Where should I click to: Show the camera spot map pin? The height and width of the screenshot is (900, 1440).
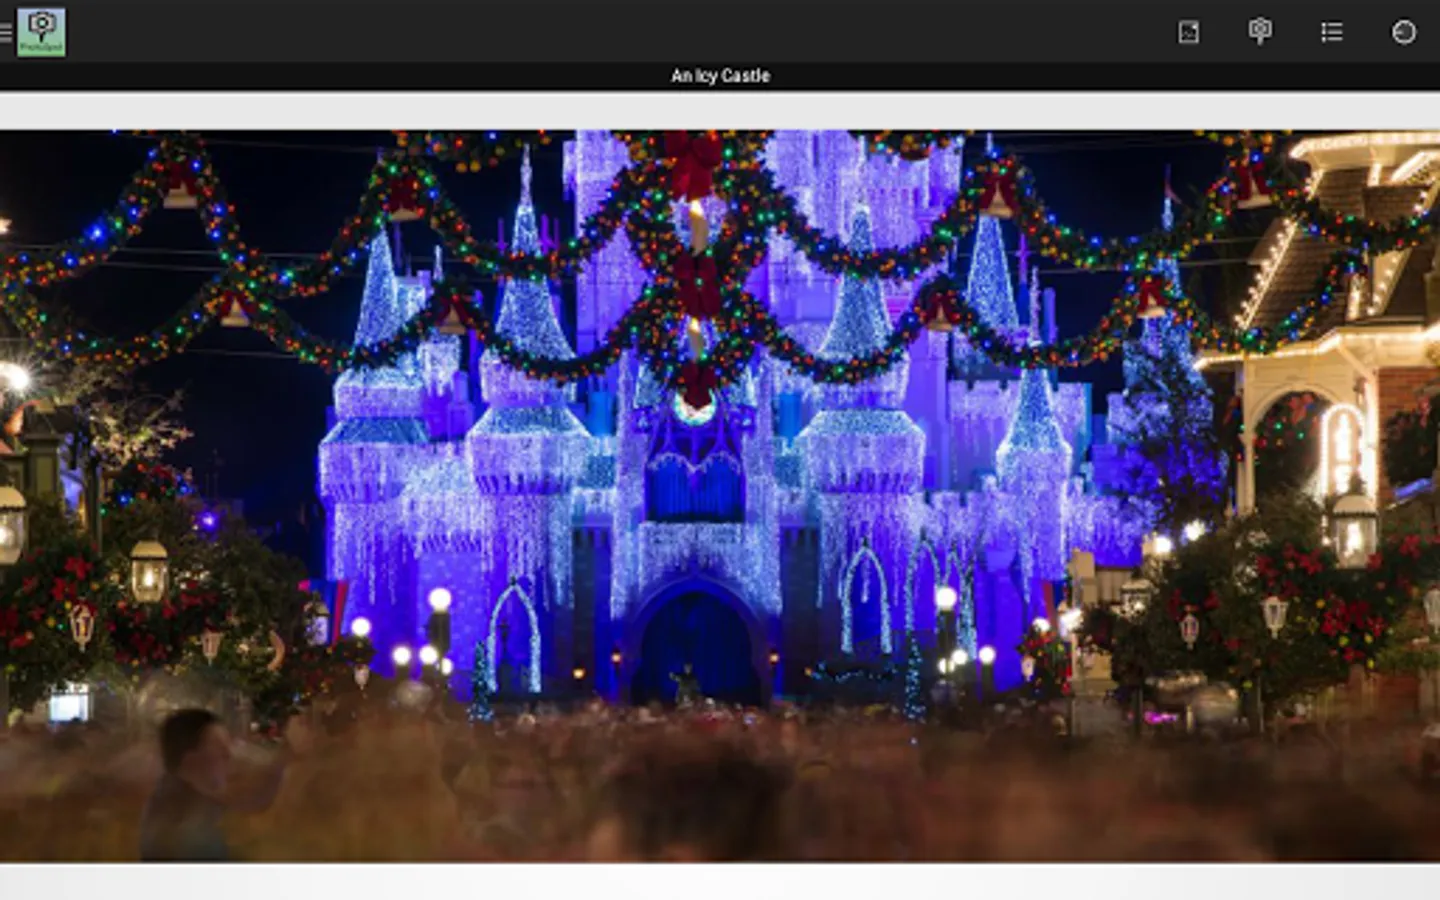[x=1260, y=31]
